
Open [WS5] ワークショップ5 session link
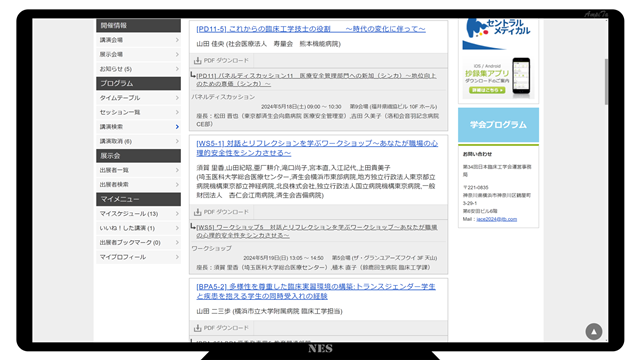[x=317, y=231]
